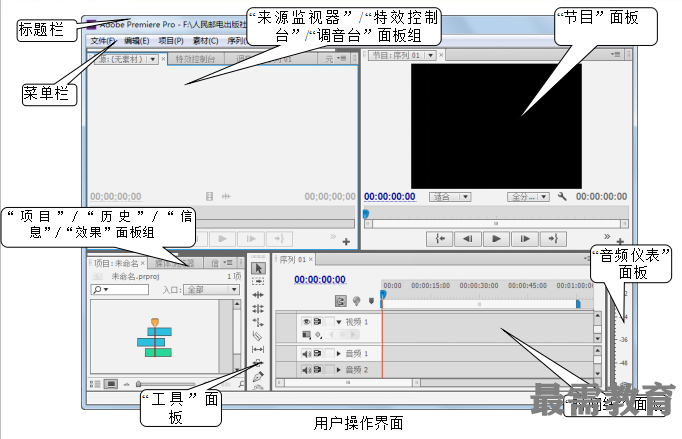Select the Pen tool in Tools panel
The width and height of the screenshot is (682, 439).
coord(258,376)
